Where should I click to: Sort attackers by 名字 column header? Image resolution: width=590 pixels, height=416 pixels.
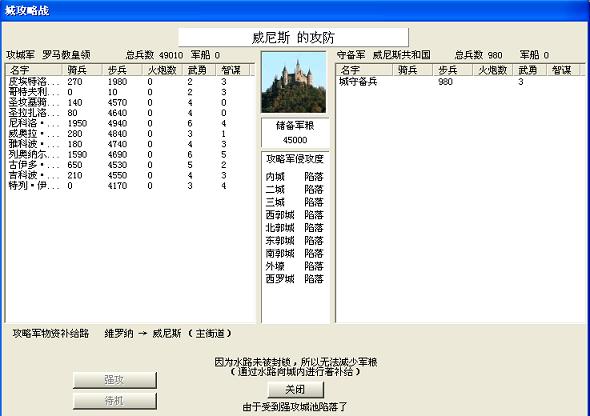pyautogui.click(x=34, y=70)
